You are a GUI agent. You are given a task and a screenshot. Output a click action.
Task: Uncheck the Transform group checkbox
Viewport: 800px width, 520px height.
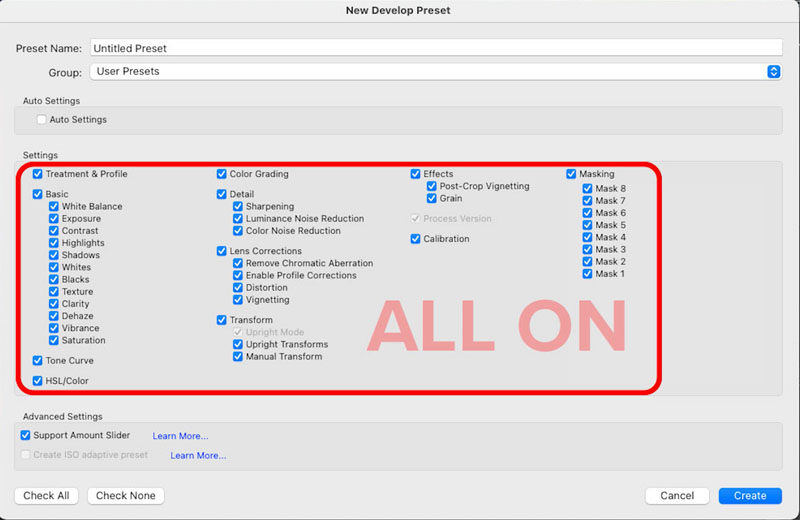pyautogui.click(x=221, y=320)
